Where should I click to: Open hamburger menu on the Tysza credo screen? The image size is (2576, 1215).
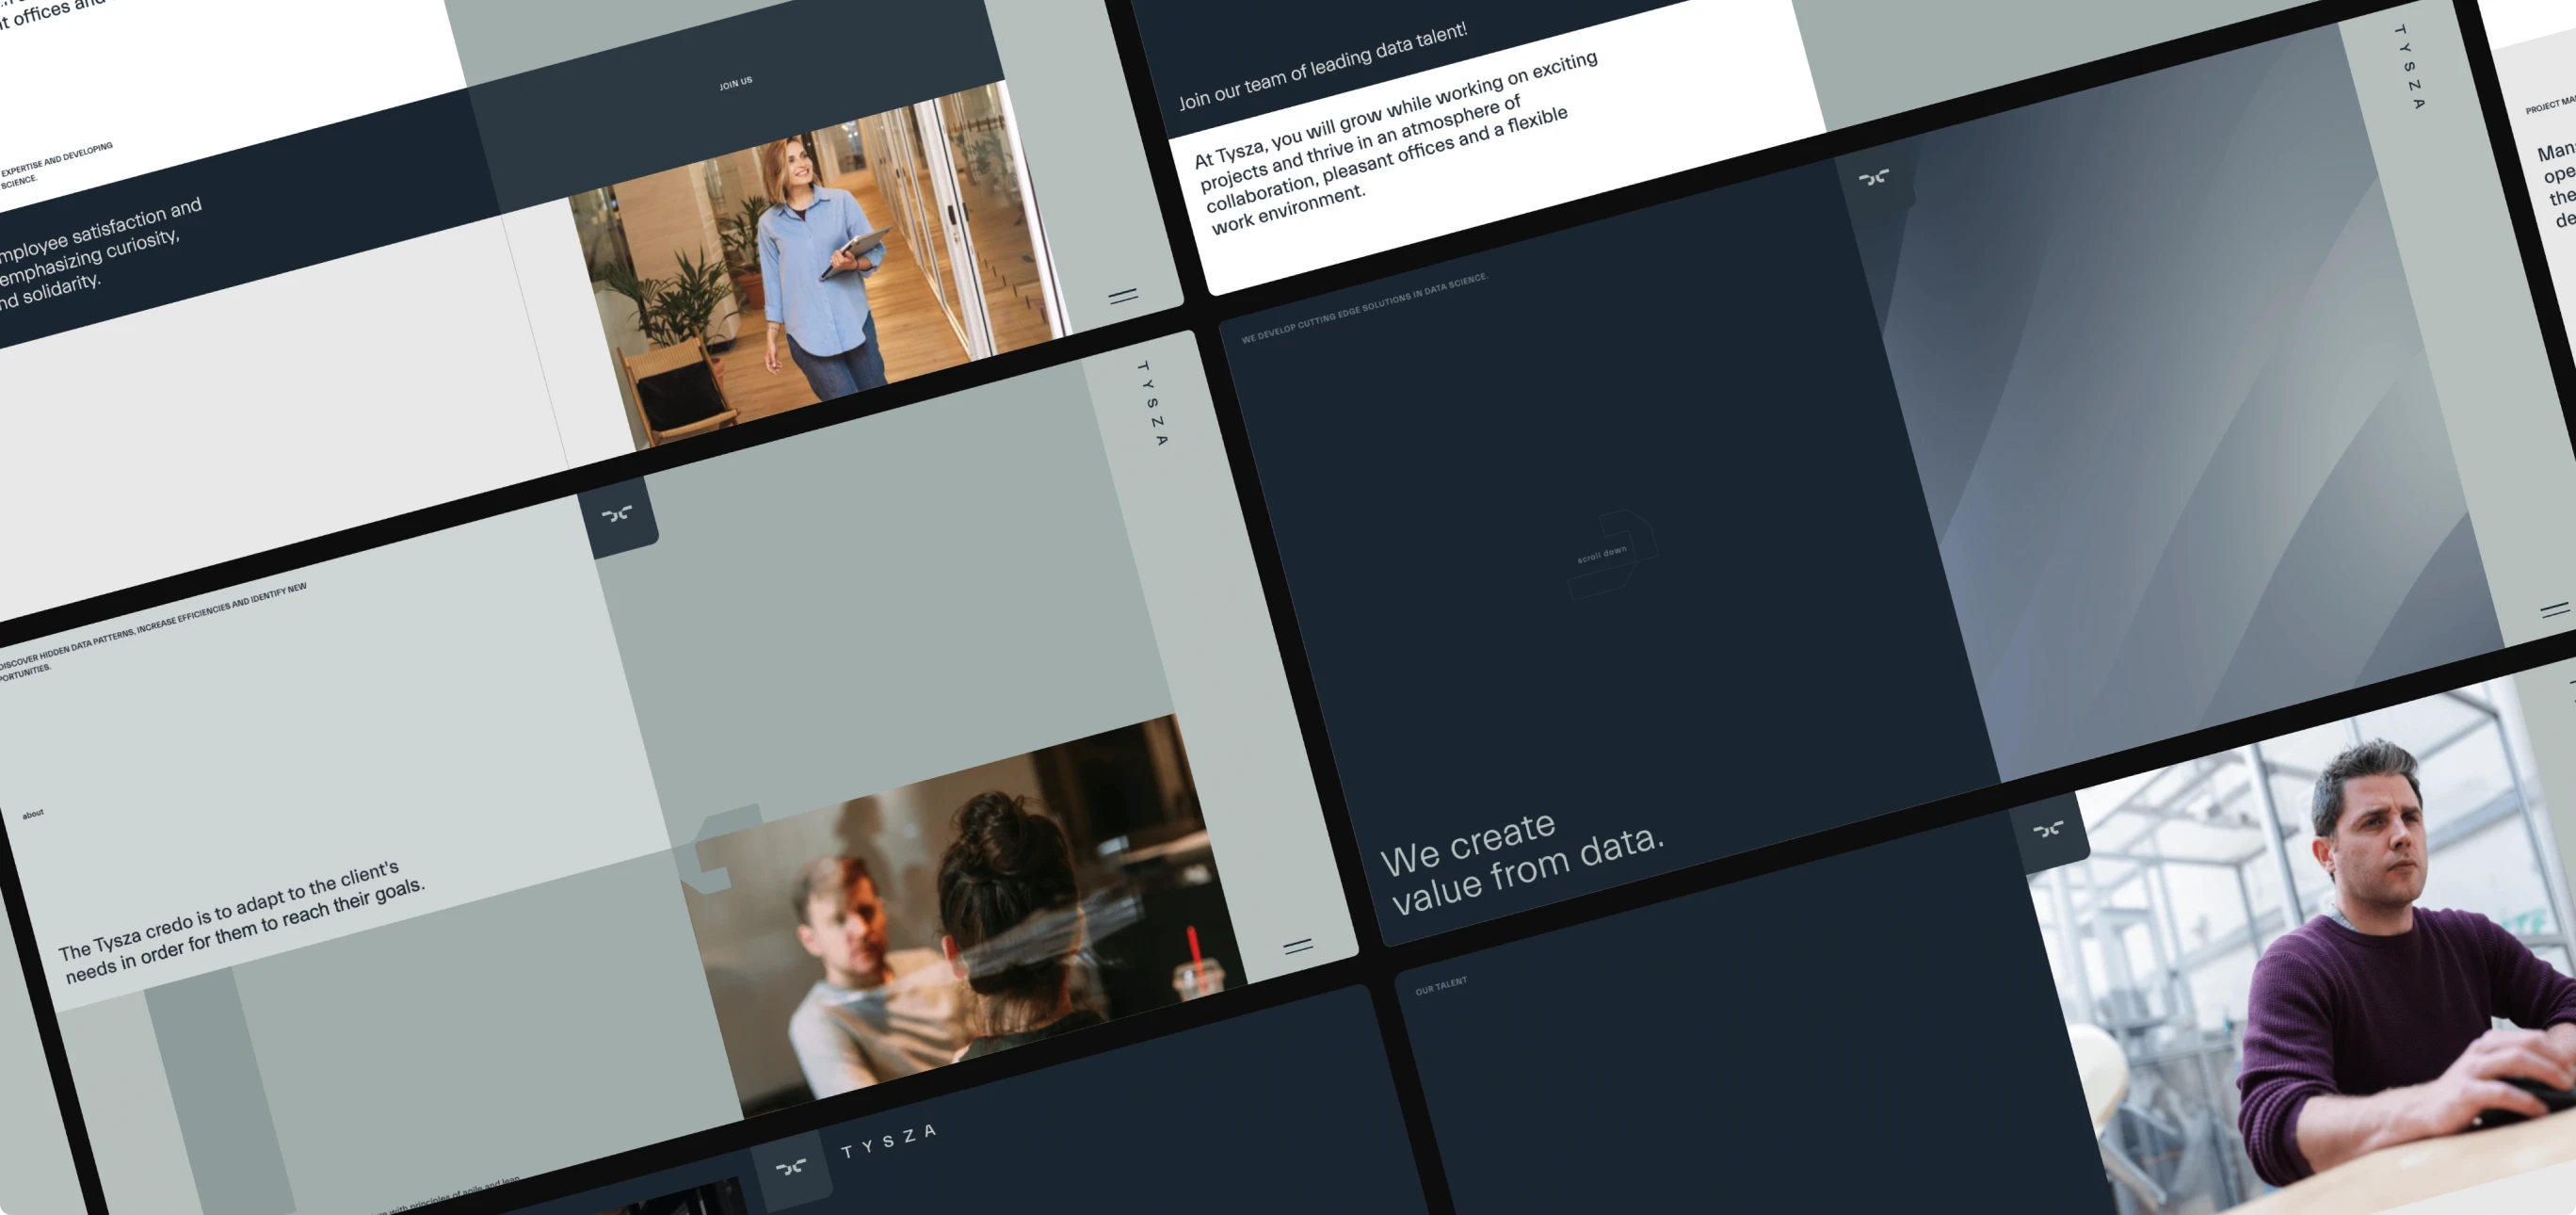1298,945
